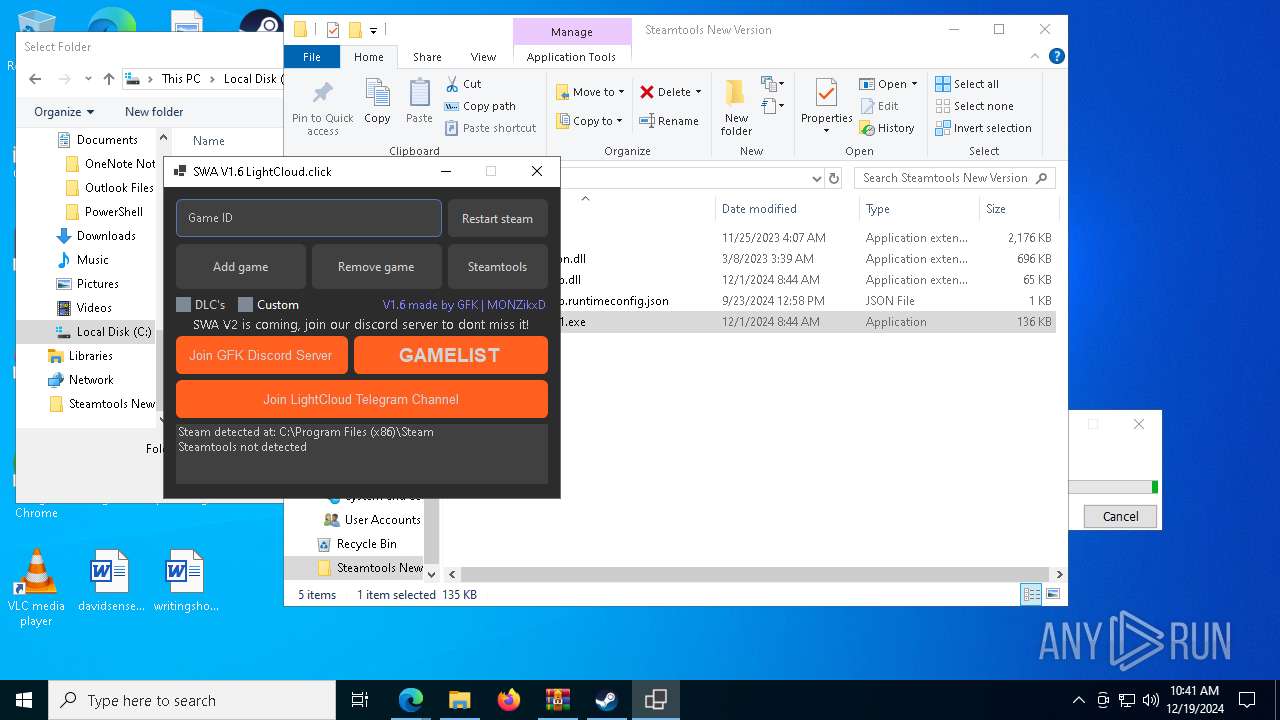Click the Restart steam button
The width and height of the screenshot is (1280, 720).
497,219
